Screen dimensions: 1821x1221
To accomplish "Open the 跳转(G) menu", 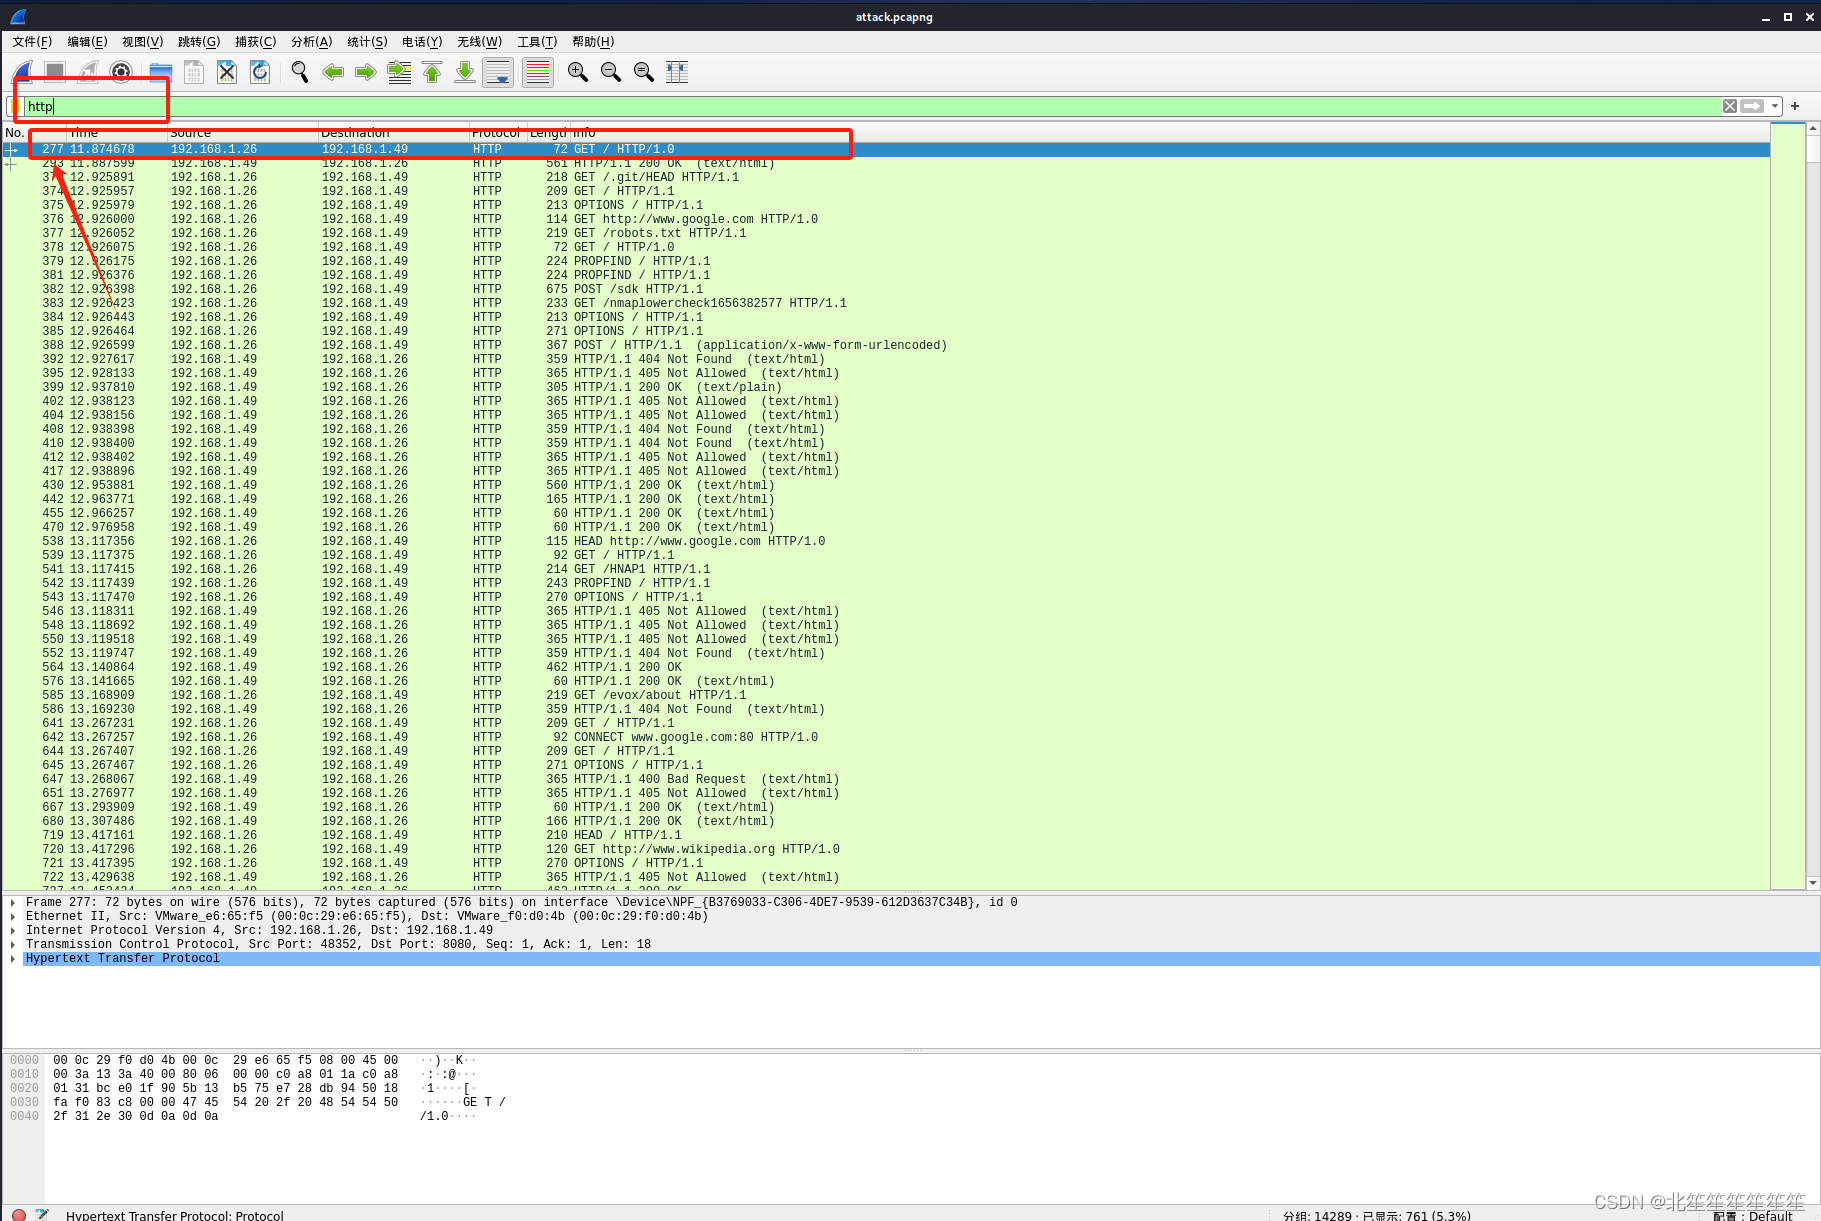I will pos(199,41).
